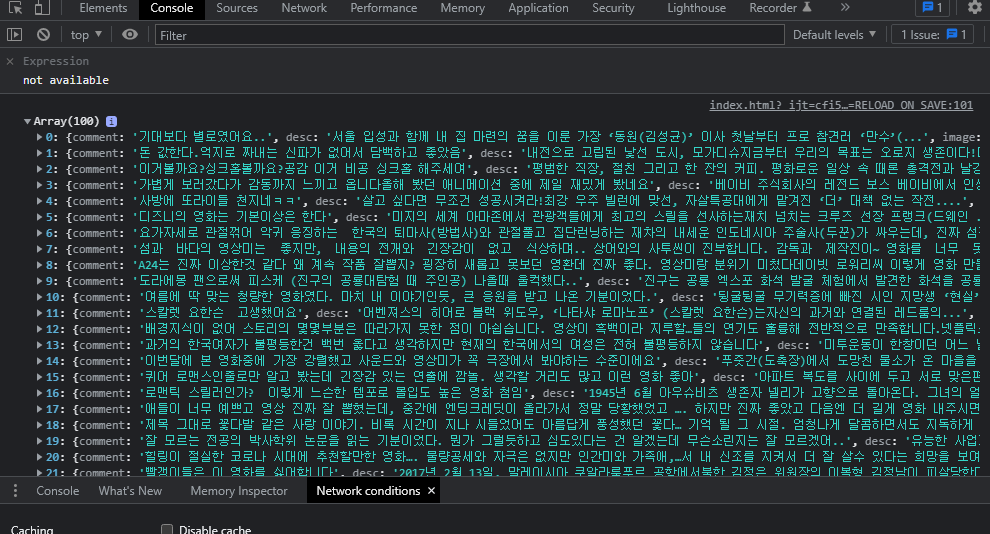This screenshot has height=534, width=990.
Task: Open the Application tab
Action: [538, 8]
